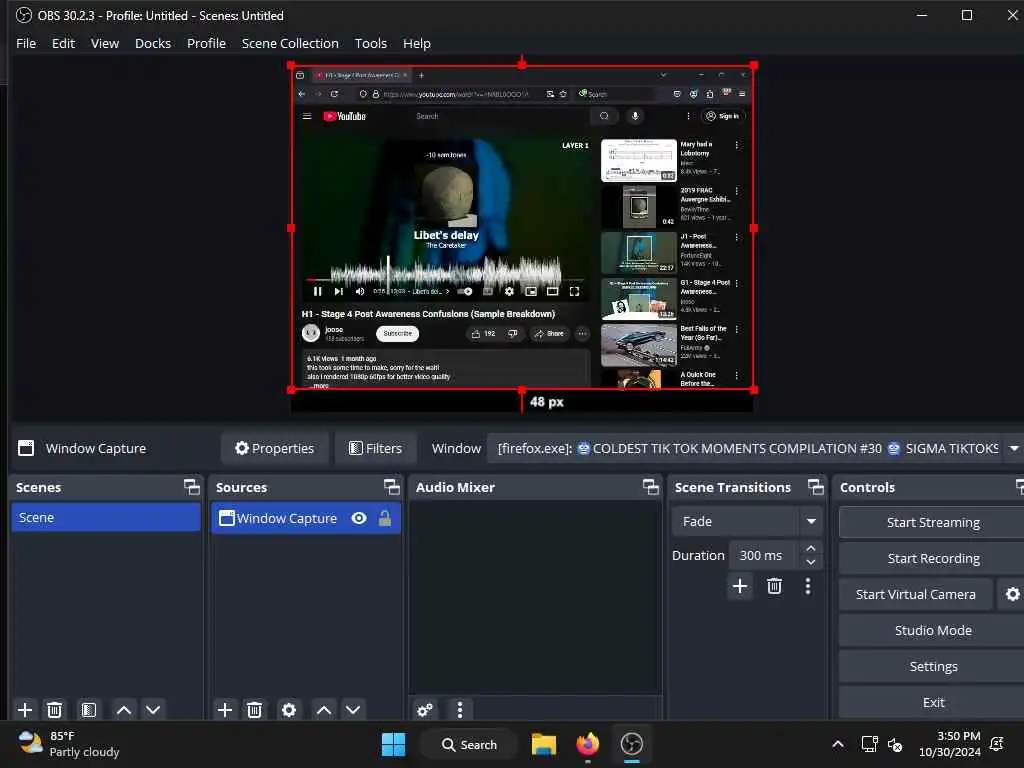
Task: Open Audio Mixer options three-dot menu
Action: point(460,709)
